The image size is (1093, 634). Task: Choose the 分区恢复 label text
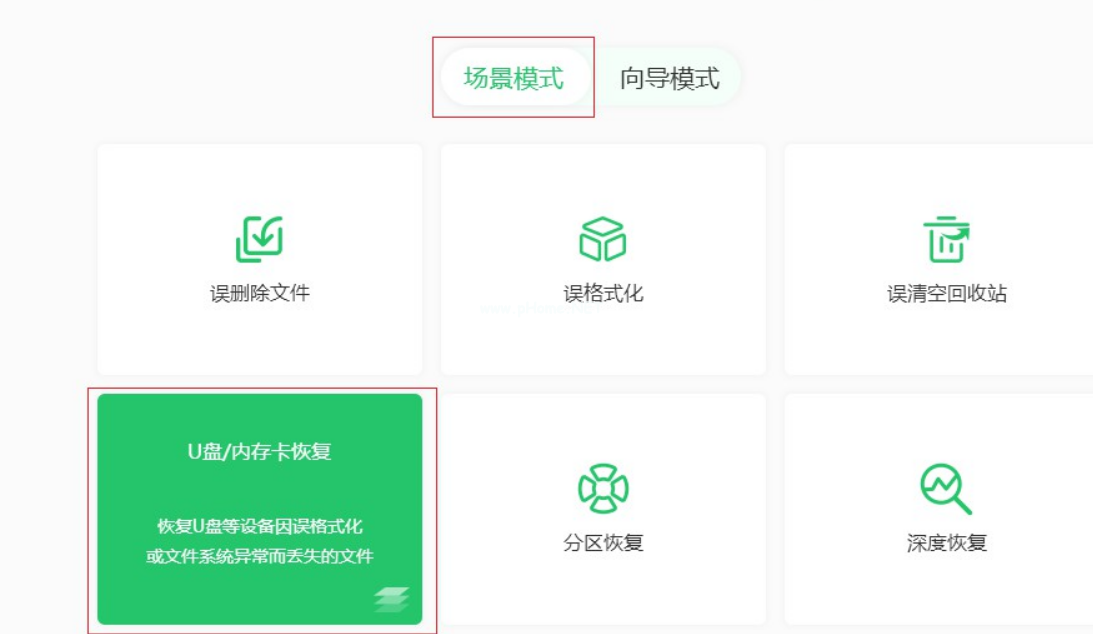[602, 543]
